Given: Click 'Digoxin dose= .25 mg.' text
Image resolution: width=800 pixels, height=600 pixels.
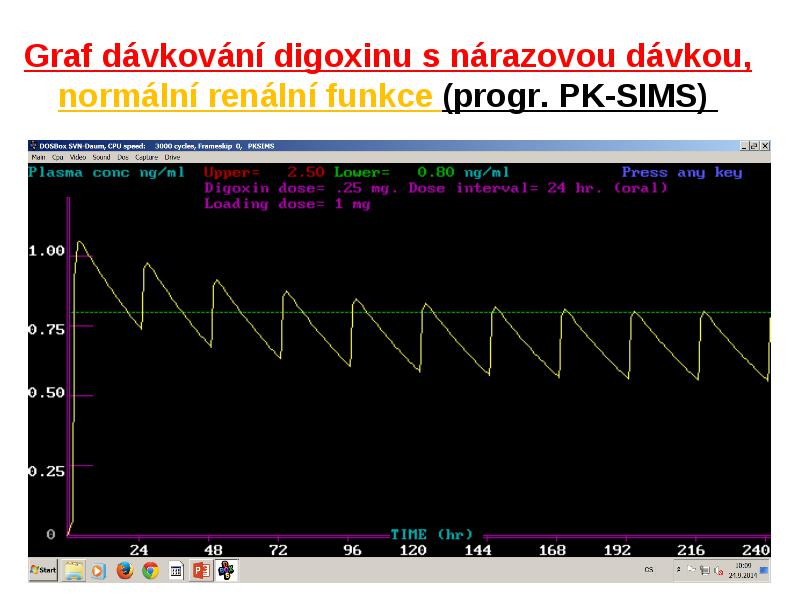Looking at the screenshot, I should tap(301, 188).
